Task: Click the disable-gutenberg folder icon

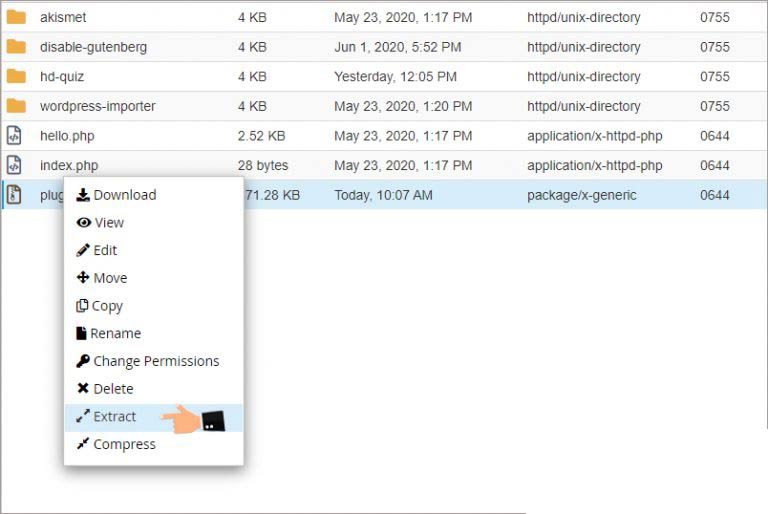Action: click(x=16, y=47)
